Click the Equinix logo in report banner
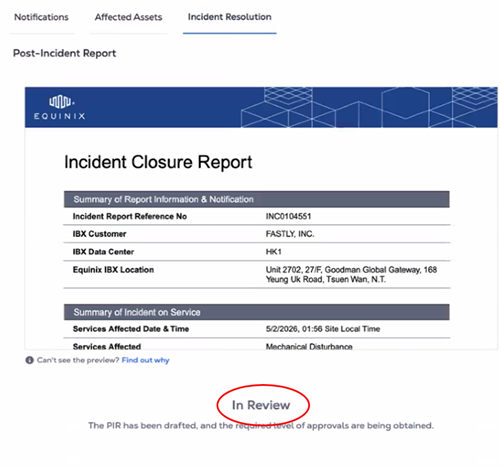 pos(60,107)
